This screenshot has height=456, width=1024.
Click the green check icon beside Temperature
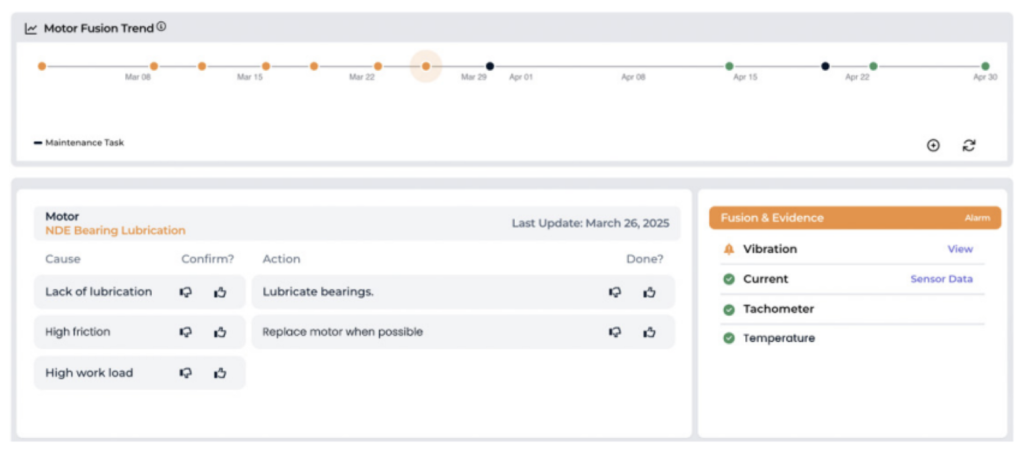tap(729, 338)
